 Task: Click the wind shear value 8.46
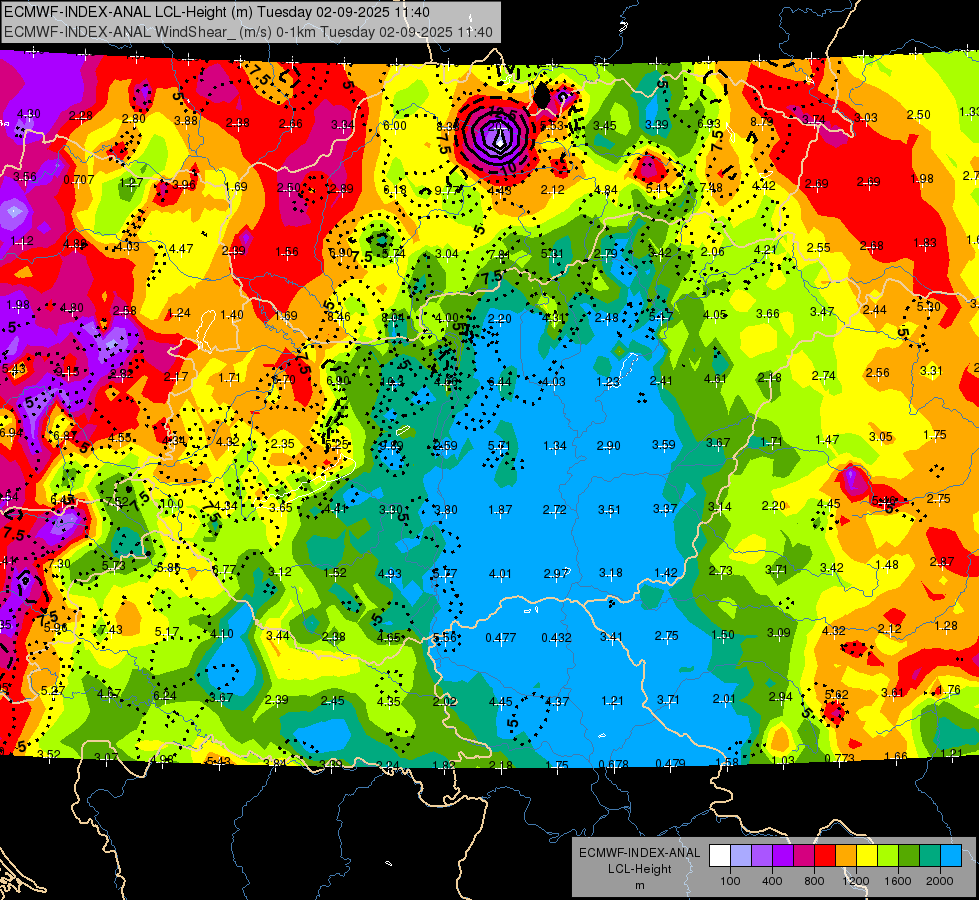point(339,317)
